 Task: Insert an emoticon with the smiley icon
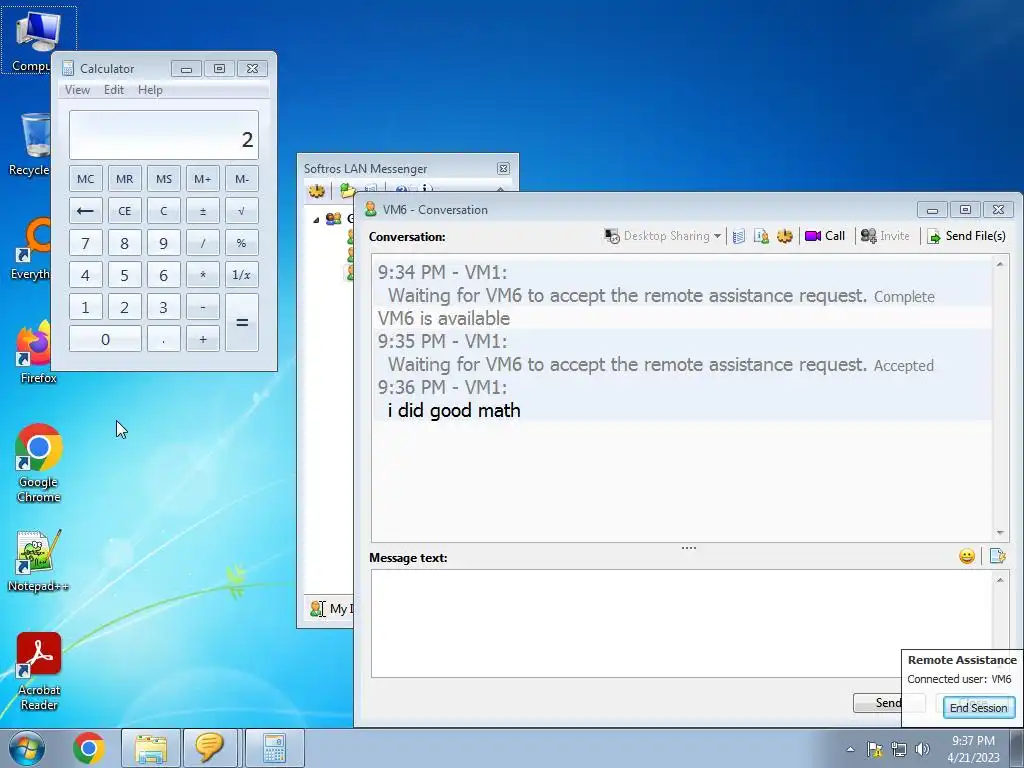(967, 556)
